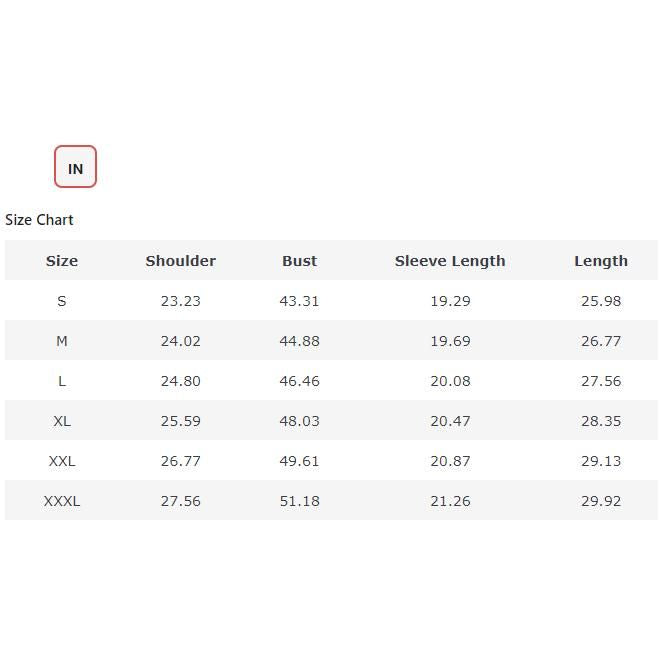Screen dimensions: 663x663
Task: Click the 23.23 shoulder value for S
Action: pyautogui.click(x=181, y=301)
